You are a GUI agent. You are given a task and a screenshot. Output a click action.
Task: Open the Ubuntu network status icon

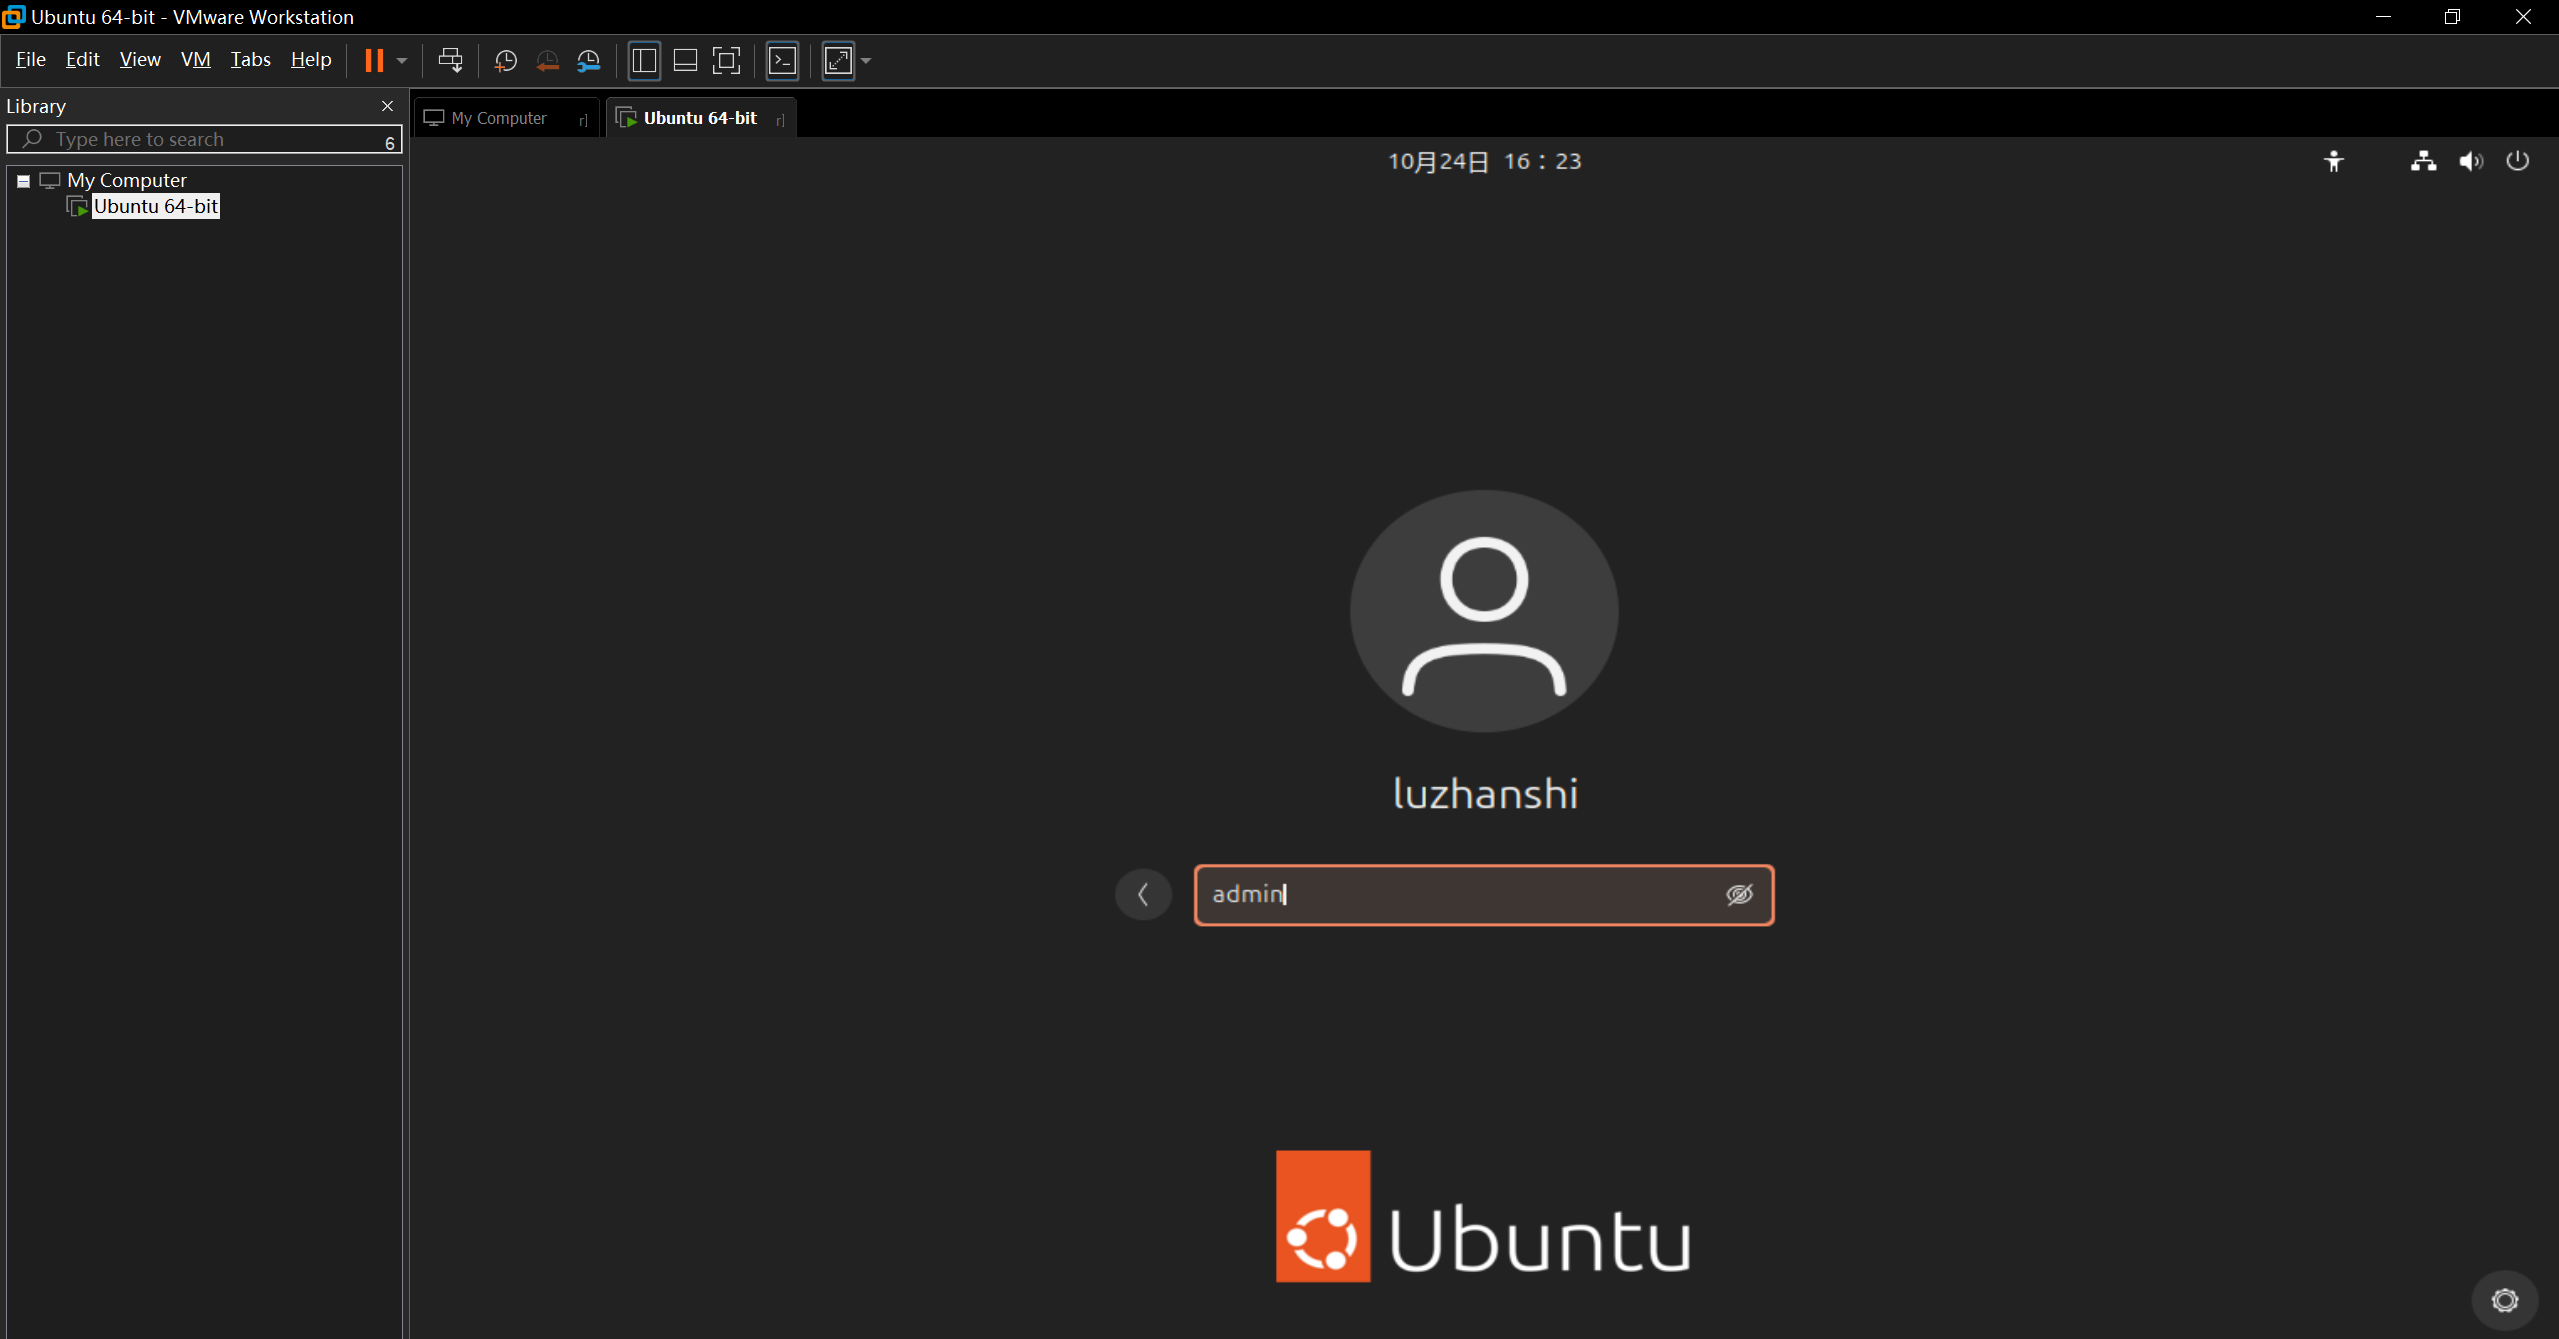(2423, 161)
